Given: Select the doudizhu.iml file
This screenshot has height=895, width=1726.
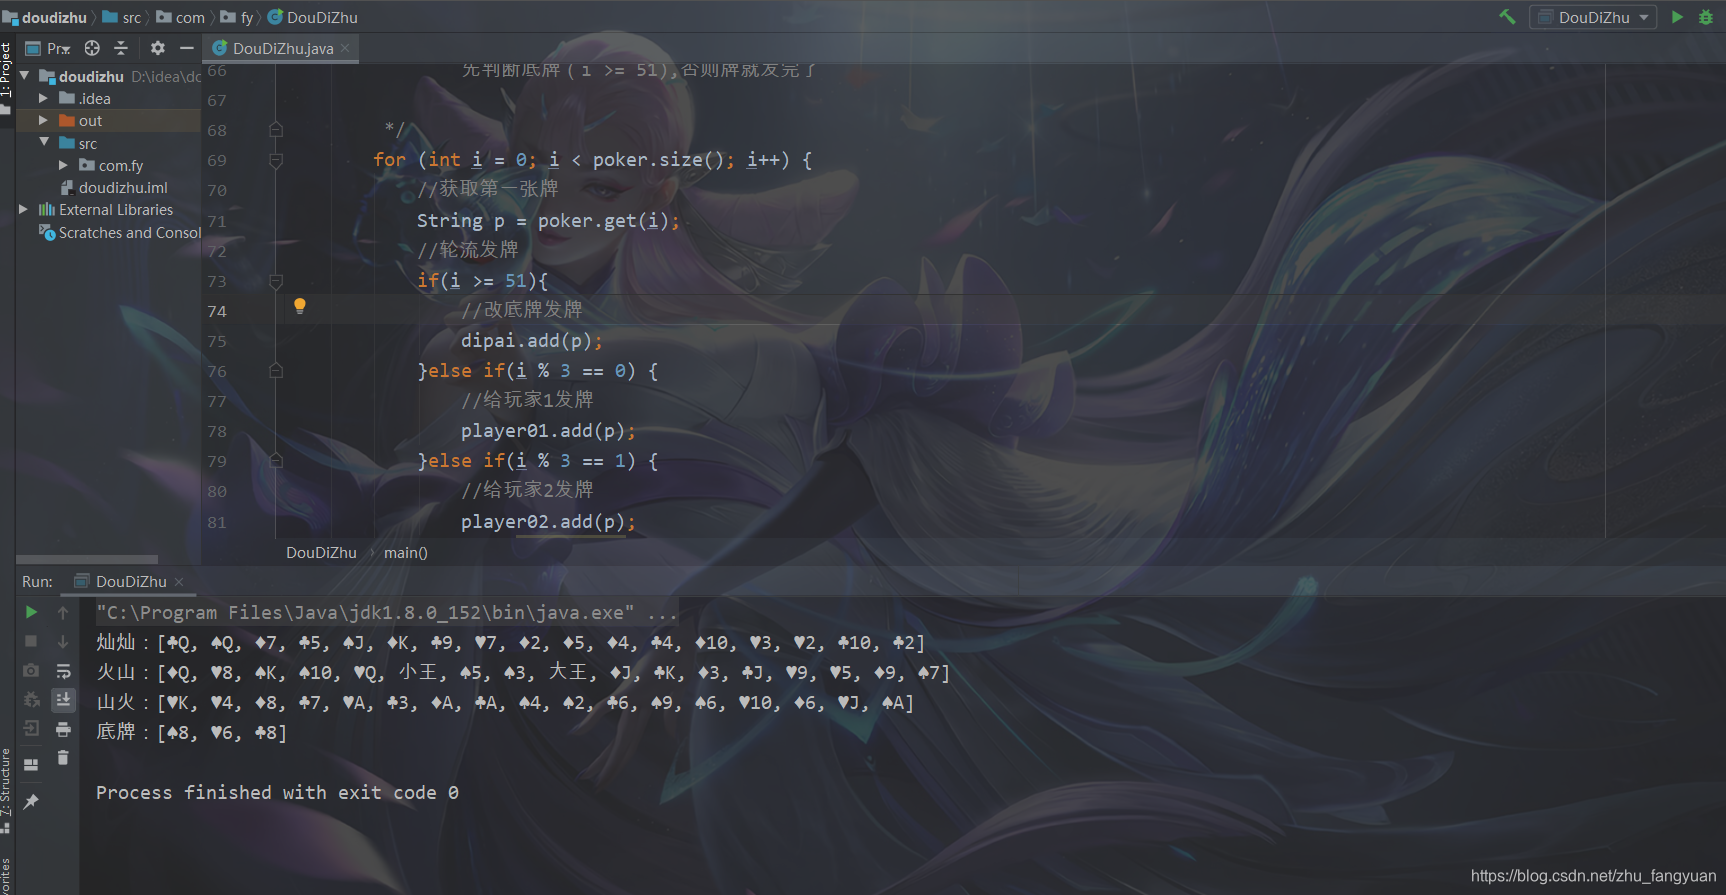Looking at the screenshot, I should (114, 187).
